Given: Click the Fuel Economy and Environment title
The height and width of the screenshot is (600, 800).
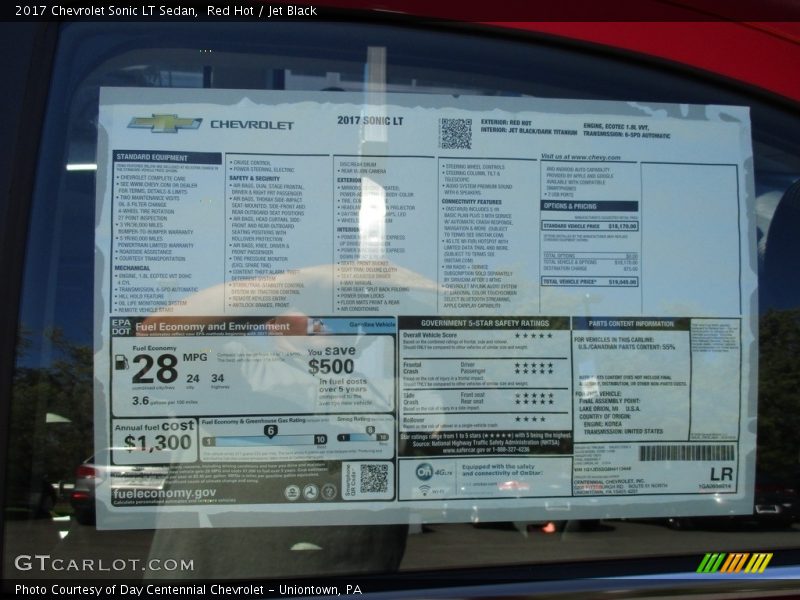Looking at the screenshot, I should (x=213, y=327).
